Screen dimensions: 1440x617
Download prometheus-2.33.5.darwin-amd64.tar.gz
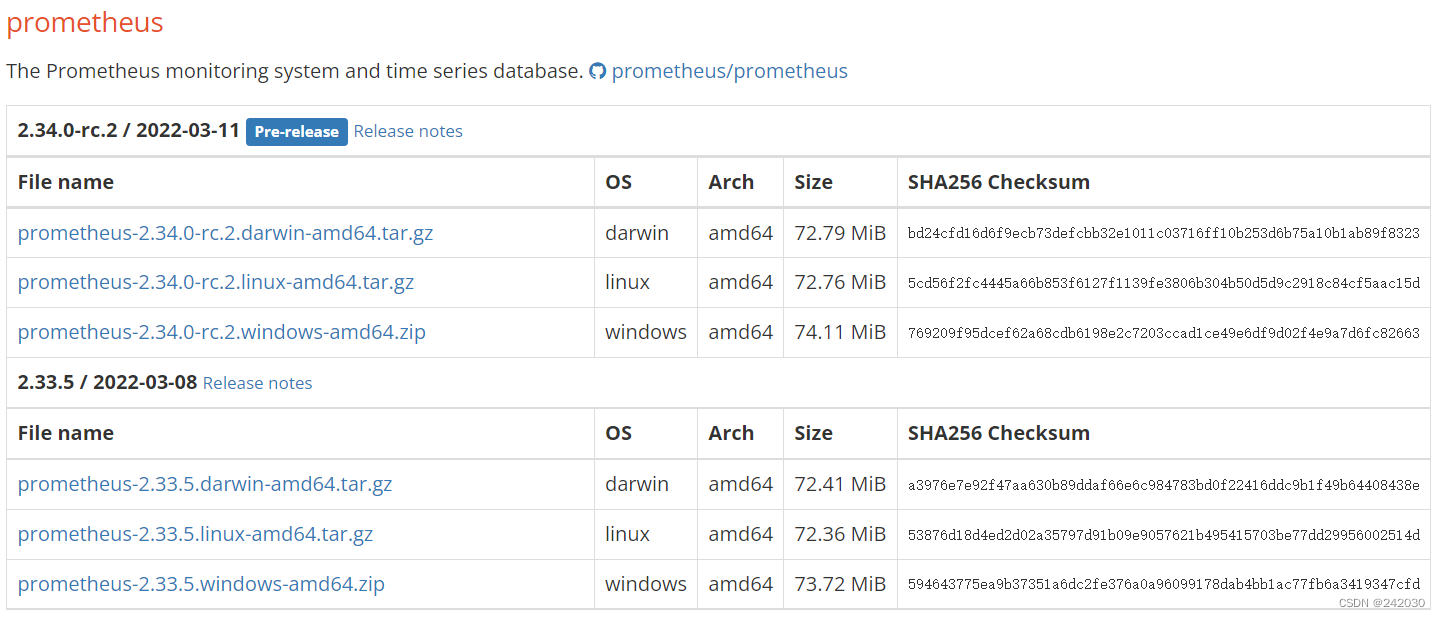[205, 484]
